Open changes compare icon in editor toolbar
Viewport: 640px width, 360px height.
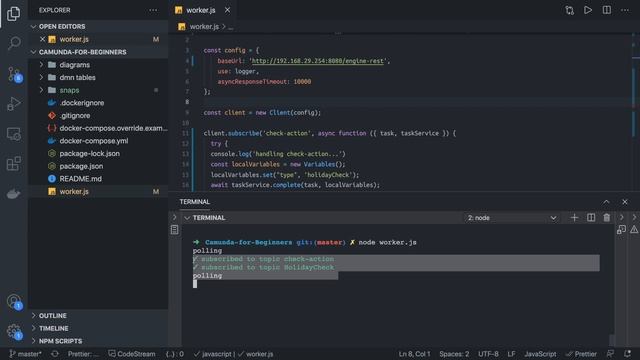(569, 10)
